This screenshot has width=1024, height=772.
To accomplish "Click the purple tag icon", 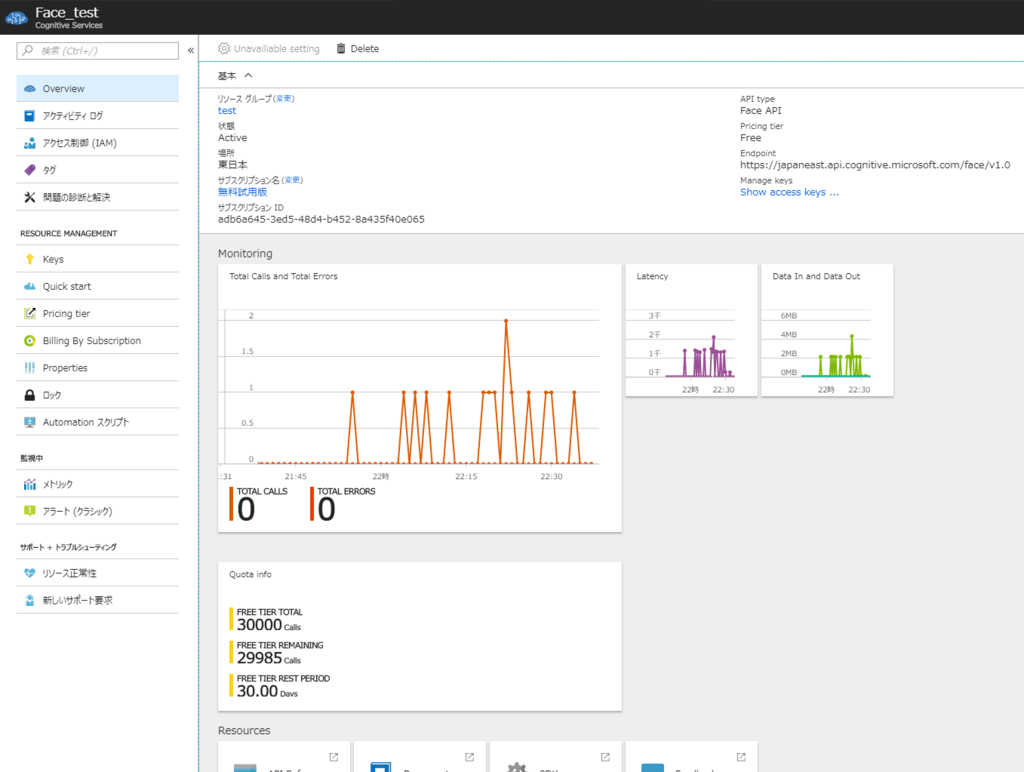I will 29,170.
